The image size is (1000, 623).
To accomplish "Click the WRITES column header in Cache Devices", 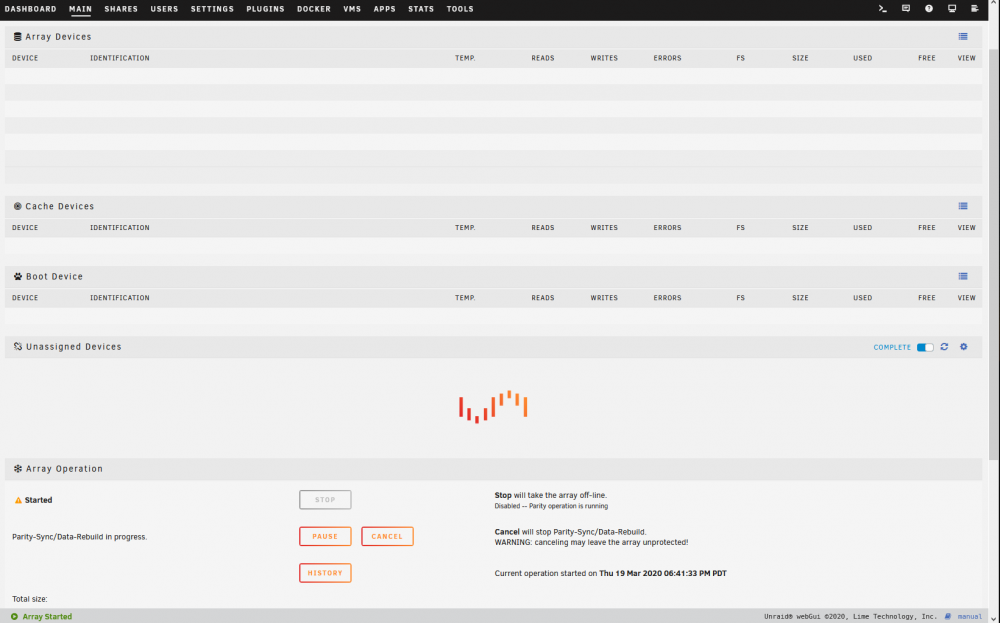I will pos(604,228).
